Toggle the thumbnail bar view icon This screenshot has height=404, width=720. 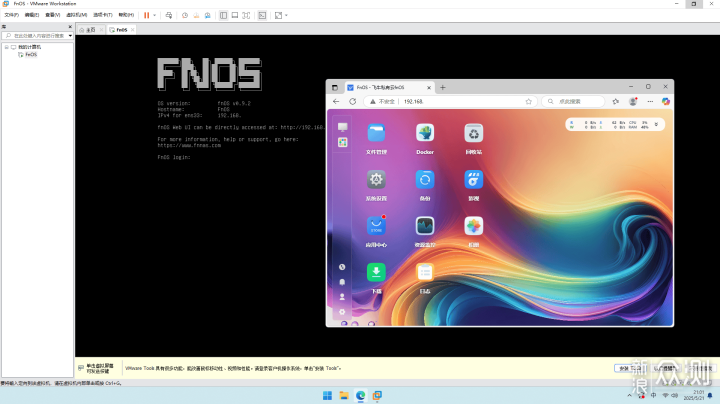(x=235, y=15)
